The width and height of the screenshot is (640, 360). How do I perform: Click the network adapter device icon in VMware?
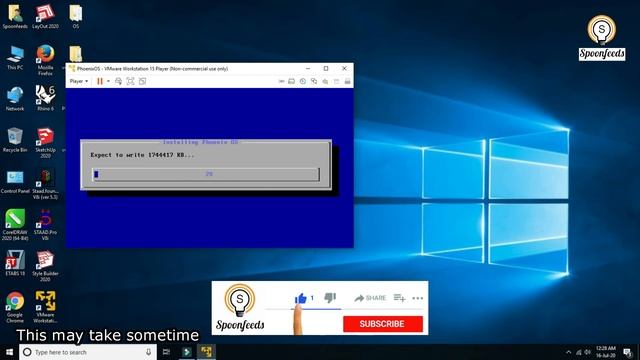(x=314, y=81)
